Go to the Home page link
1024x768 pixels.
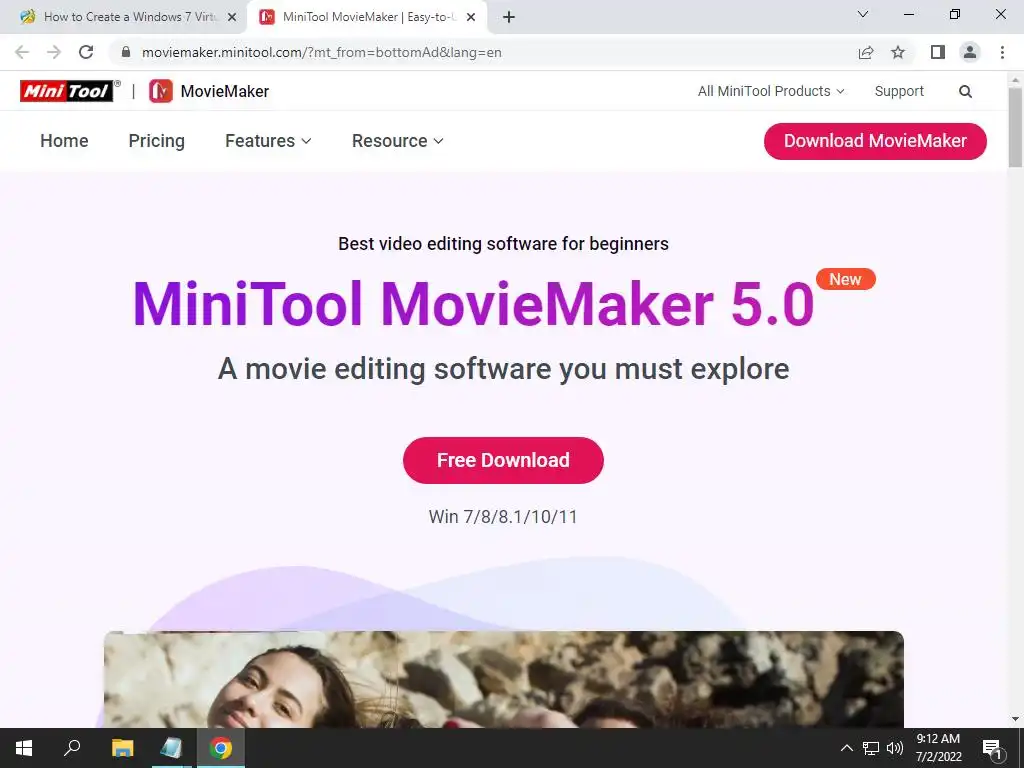coord(64,141)
